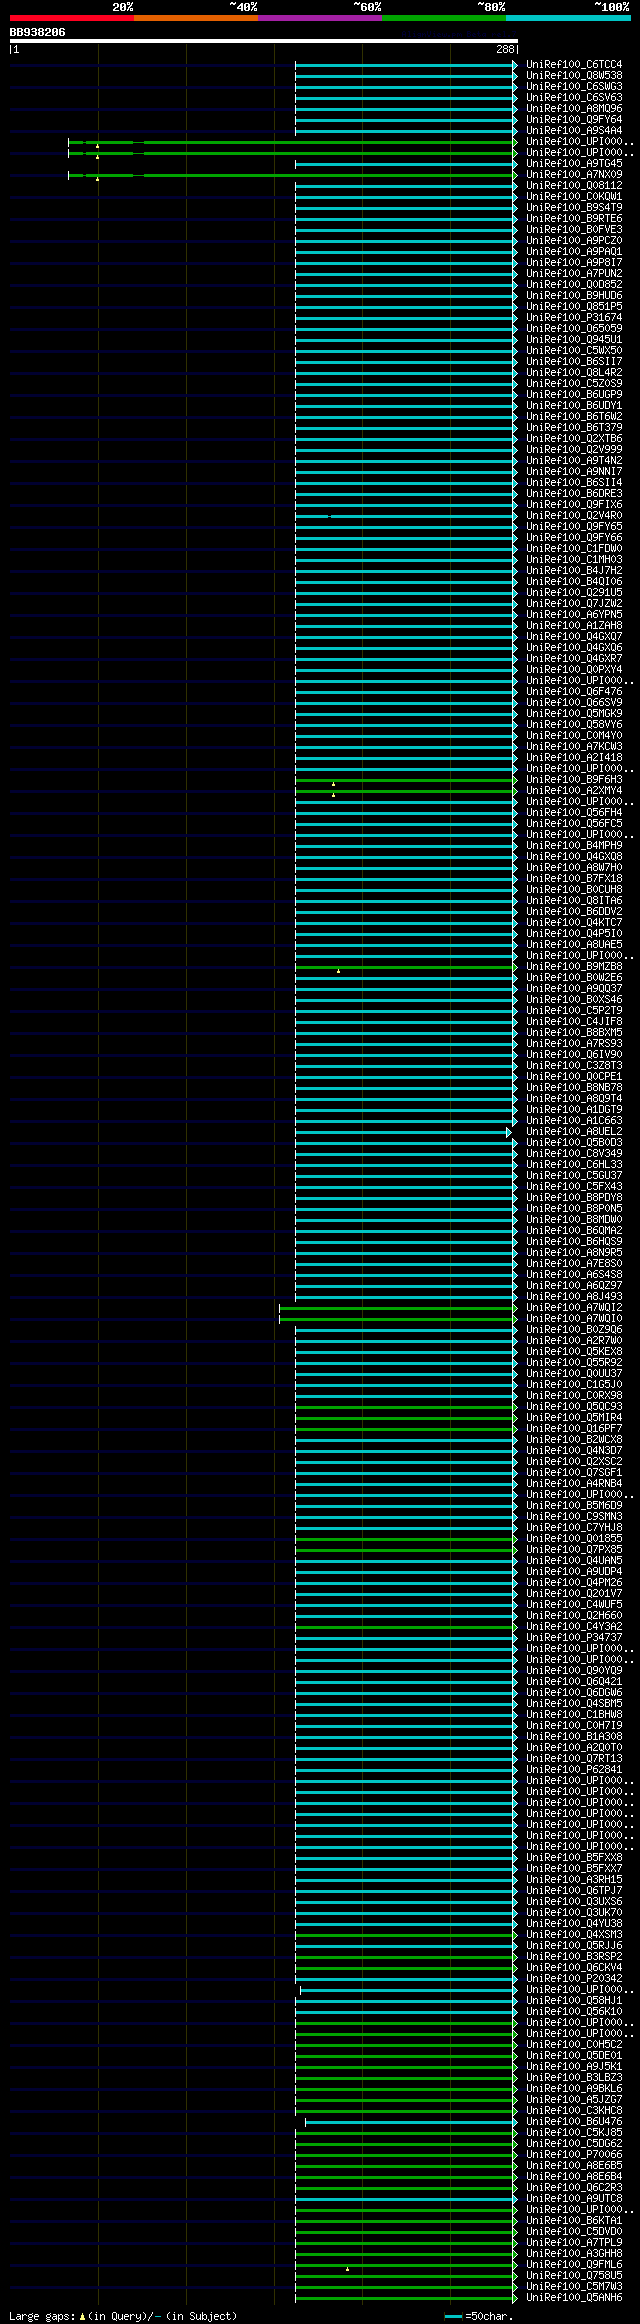Click the query end position 288
Screen dimensions: 640x2324
(505, 49)
